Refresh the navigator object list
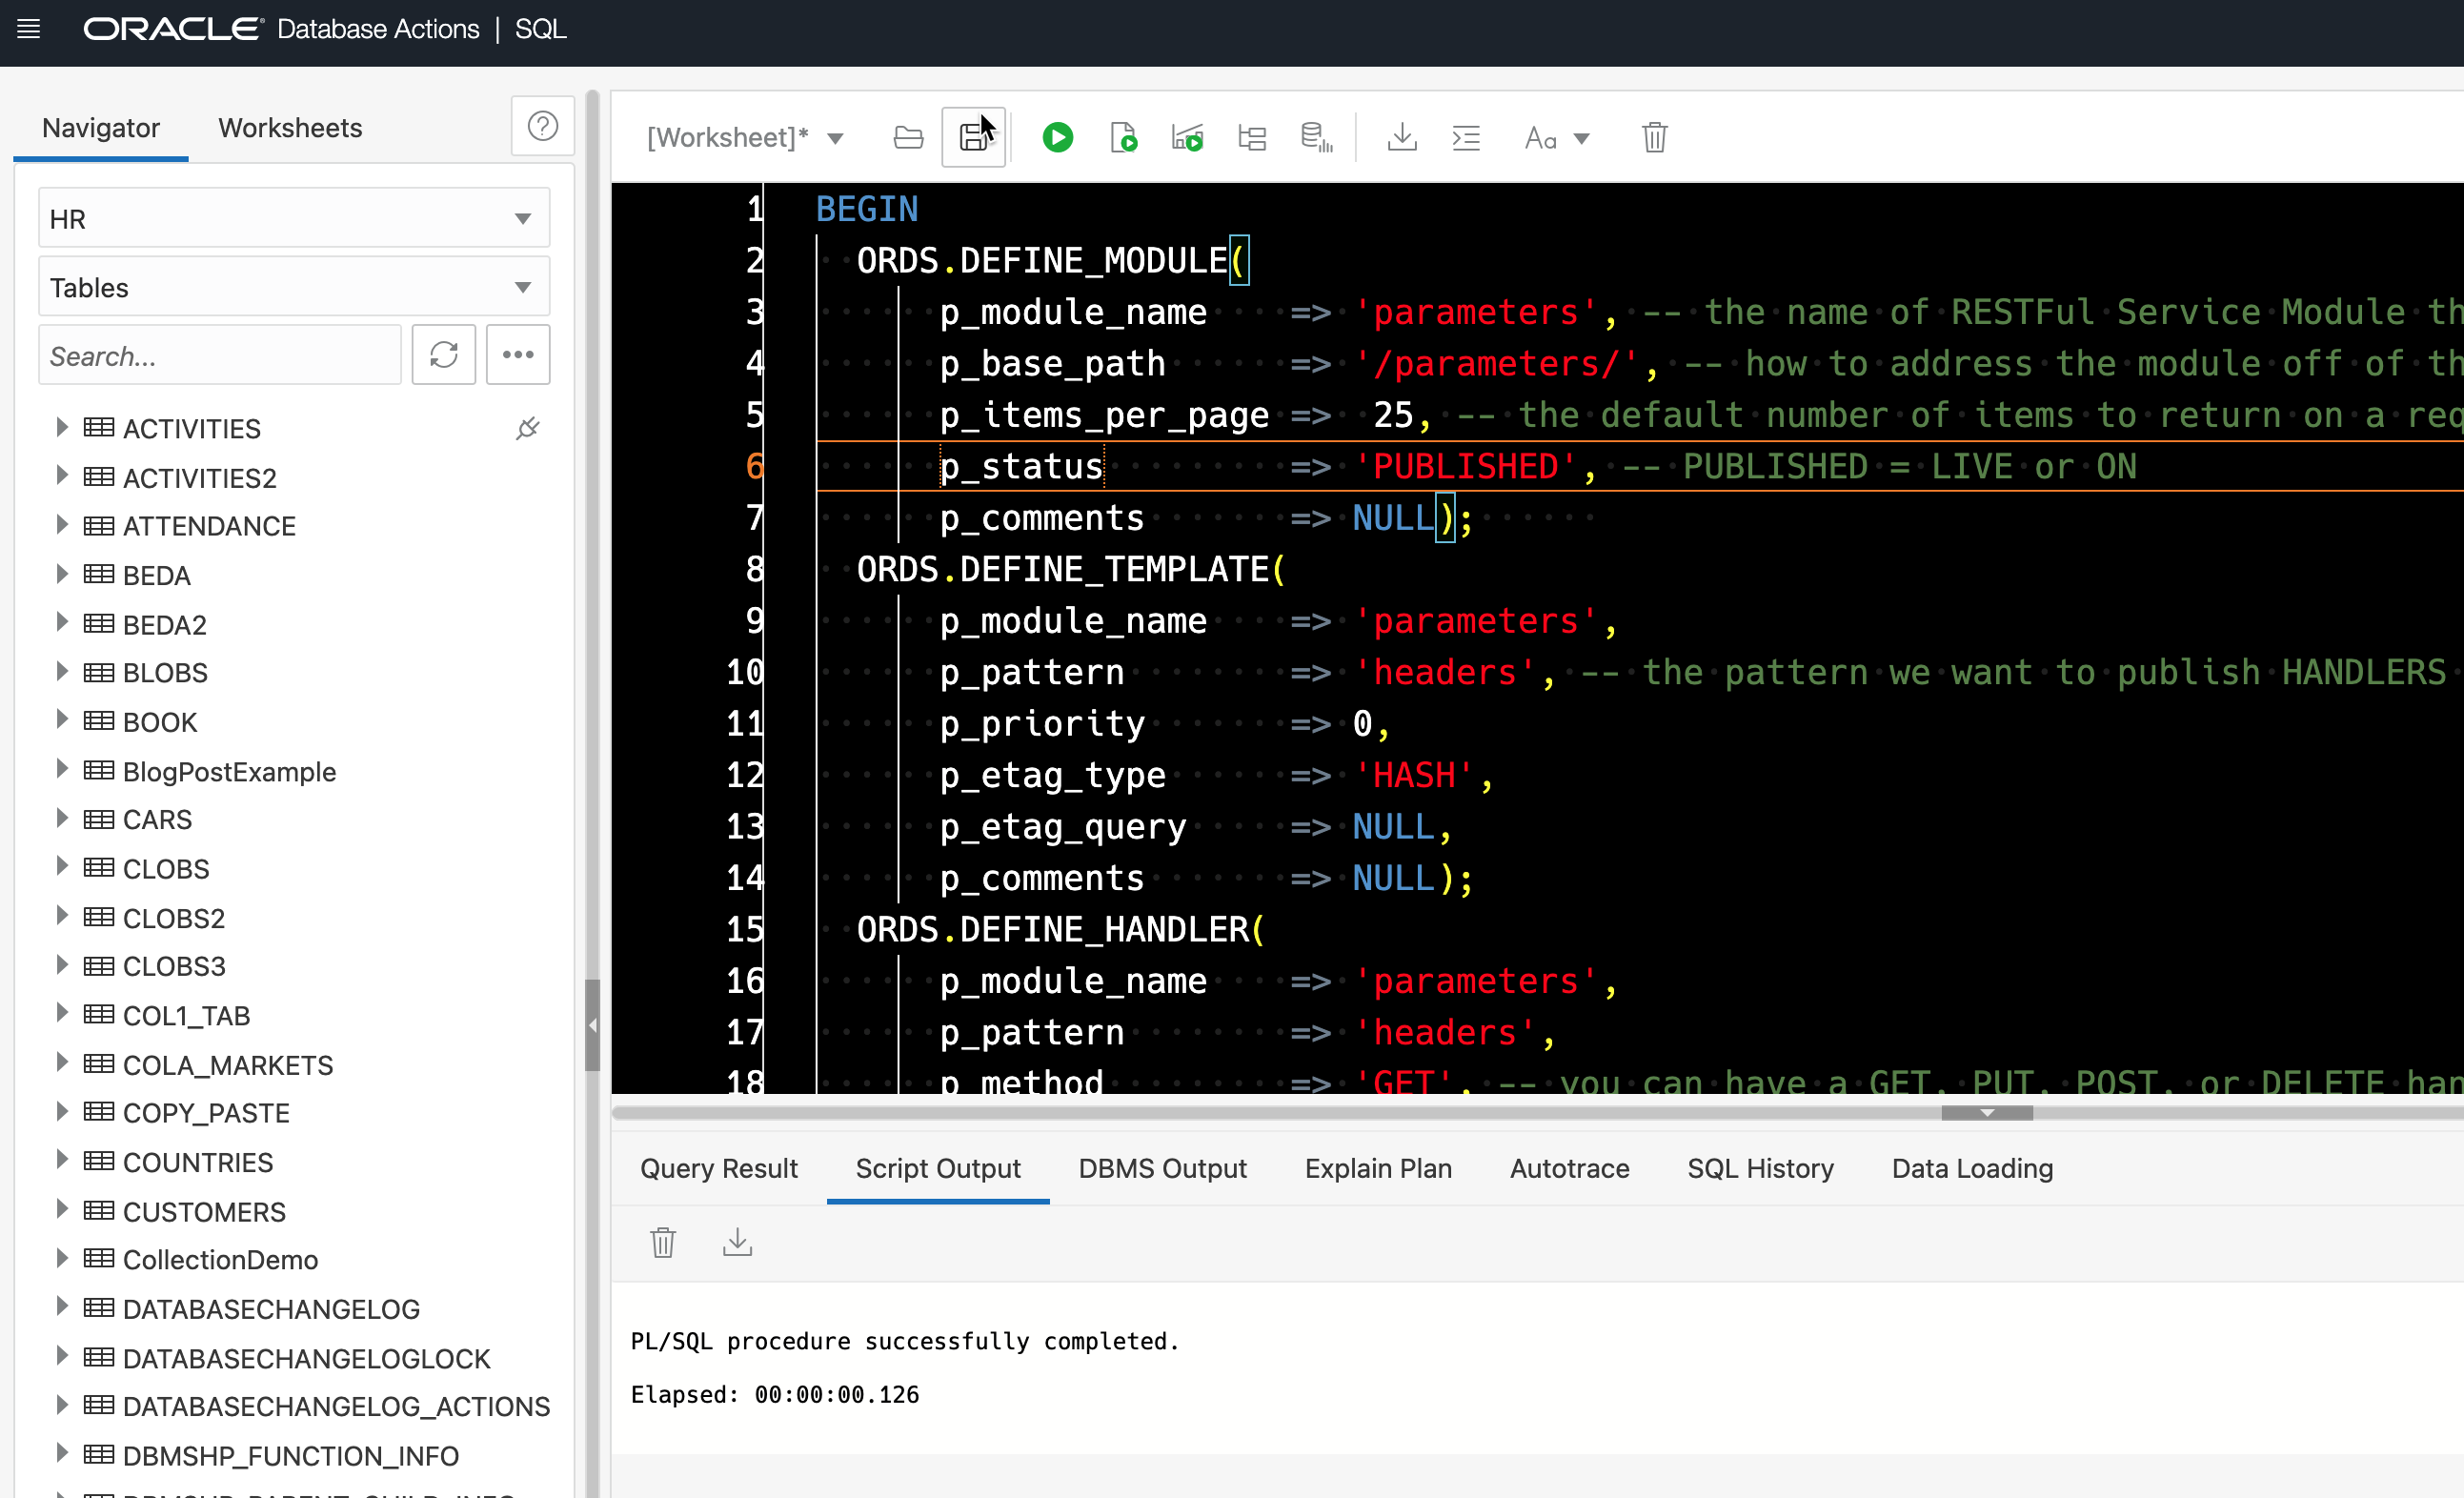This screenshot has height=1498, width=2464. [444, 354]
